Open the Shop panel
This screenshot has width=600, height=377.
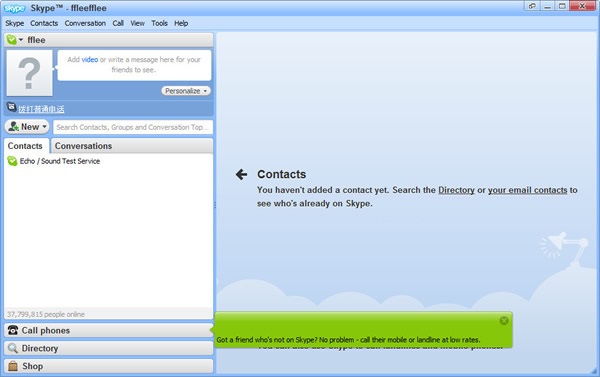(x=108, y=366)
